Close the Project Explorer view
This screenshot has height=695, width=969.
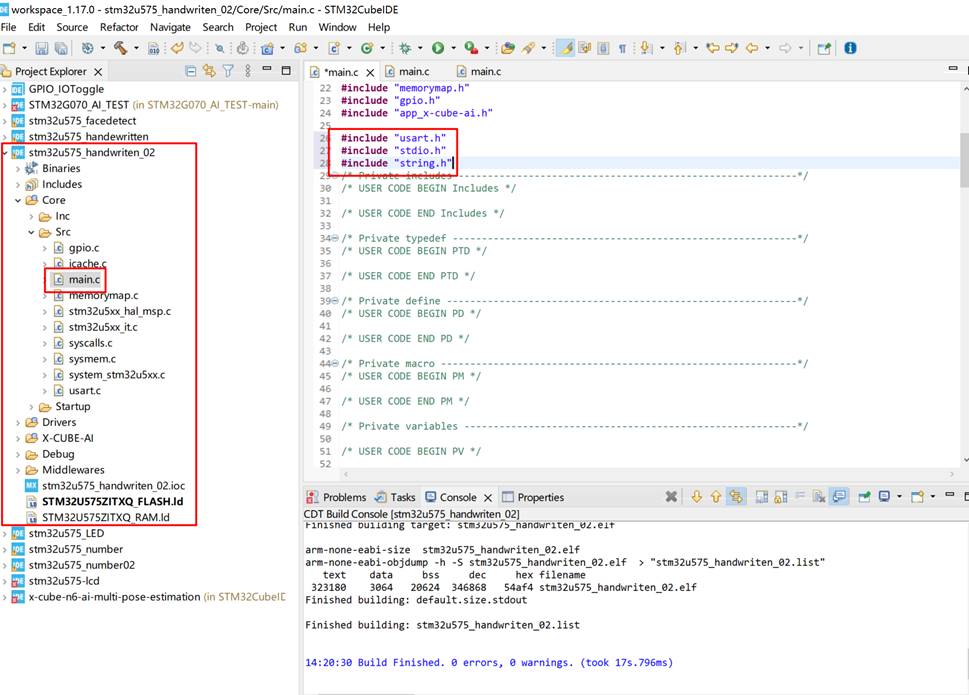[98, 72]
